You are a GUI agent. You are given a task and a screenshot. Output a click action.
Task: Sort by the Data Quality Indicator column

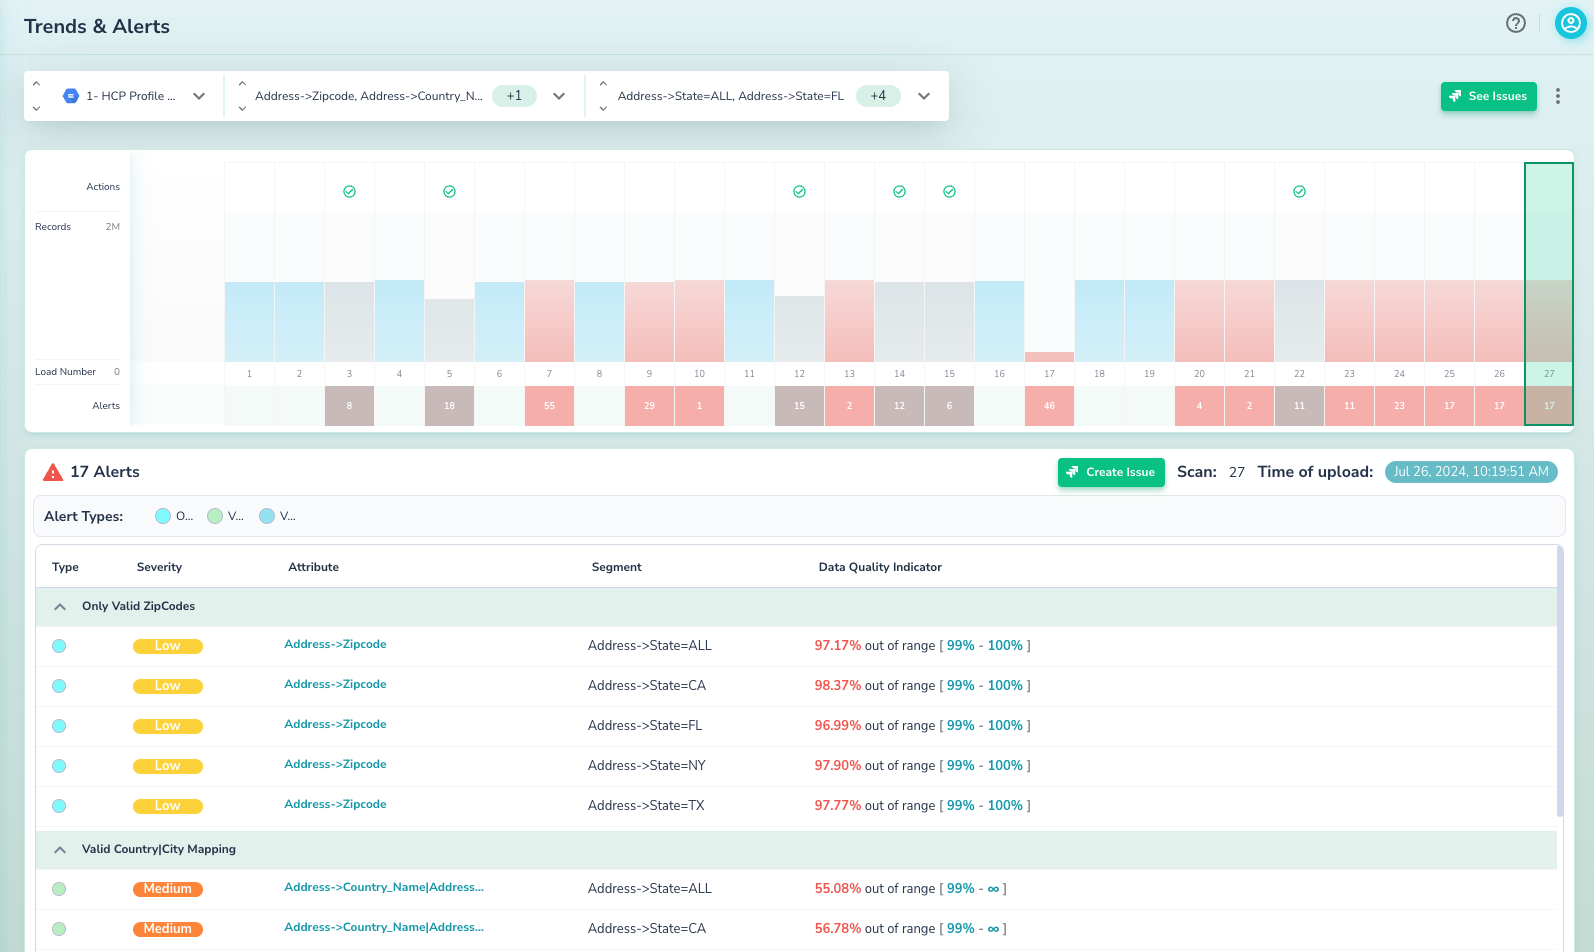(879, 567)
